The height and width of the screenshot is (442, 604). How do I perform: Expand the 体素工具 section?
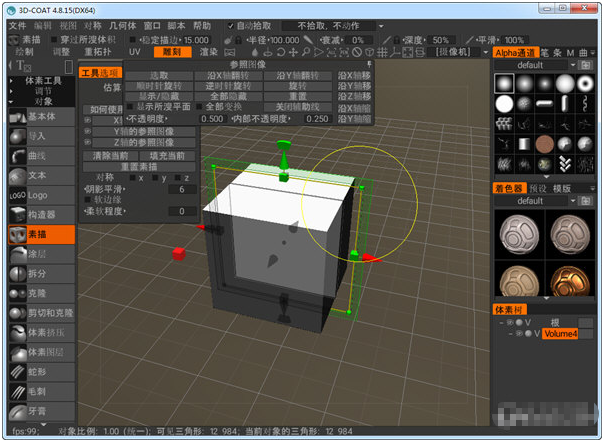(43, 79)
